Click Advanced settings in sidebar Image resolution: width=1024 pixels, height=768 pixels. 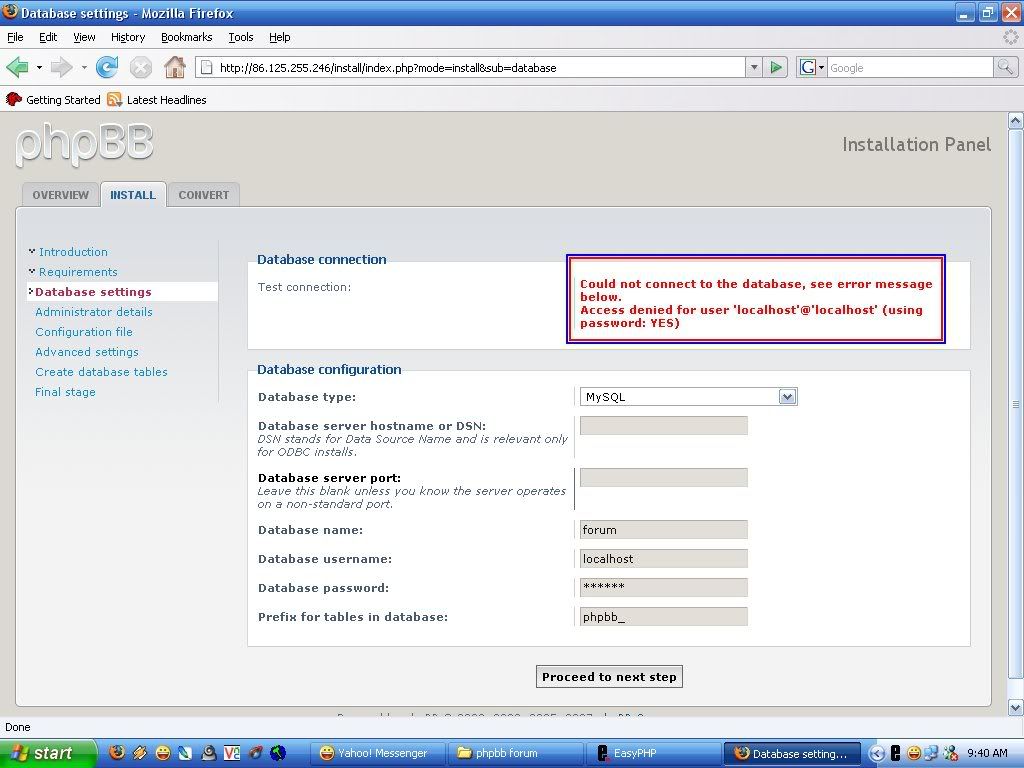[x=87, y=351]
